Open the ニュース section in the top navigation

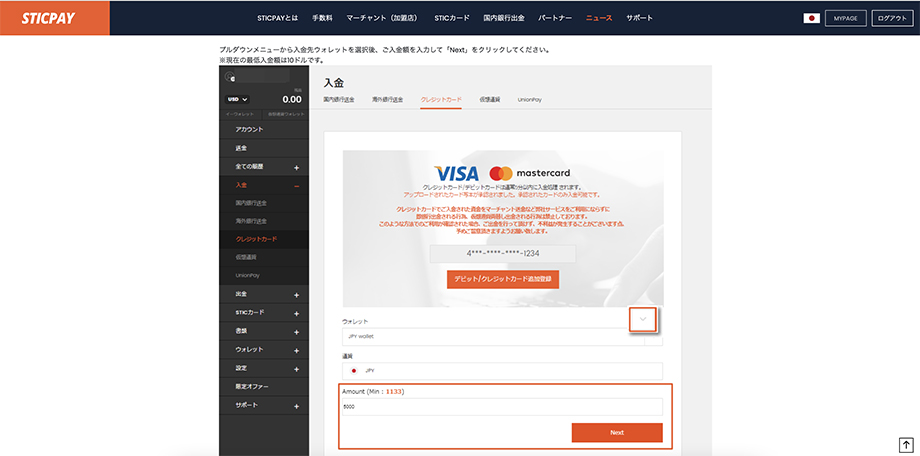click(x=598, y=18)
